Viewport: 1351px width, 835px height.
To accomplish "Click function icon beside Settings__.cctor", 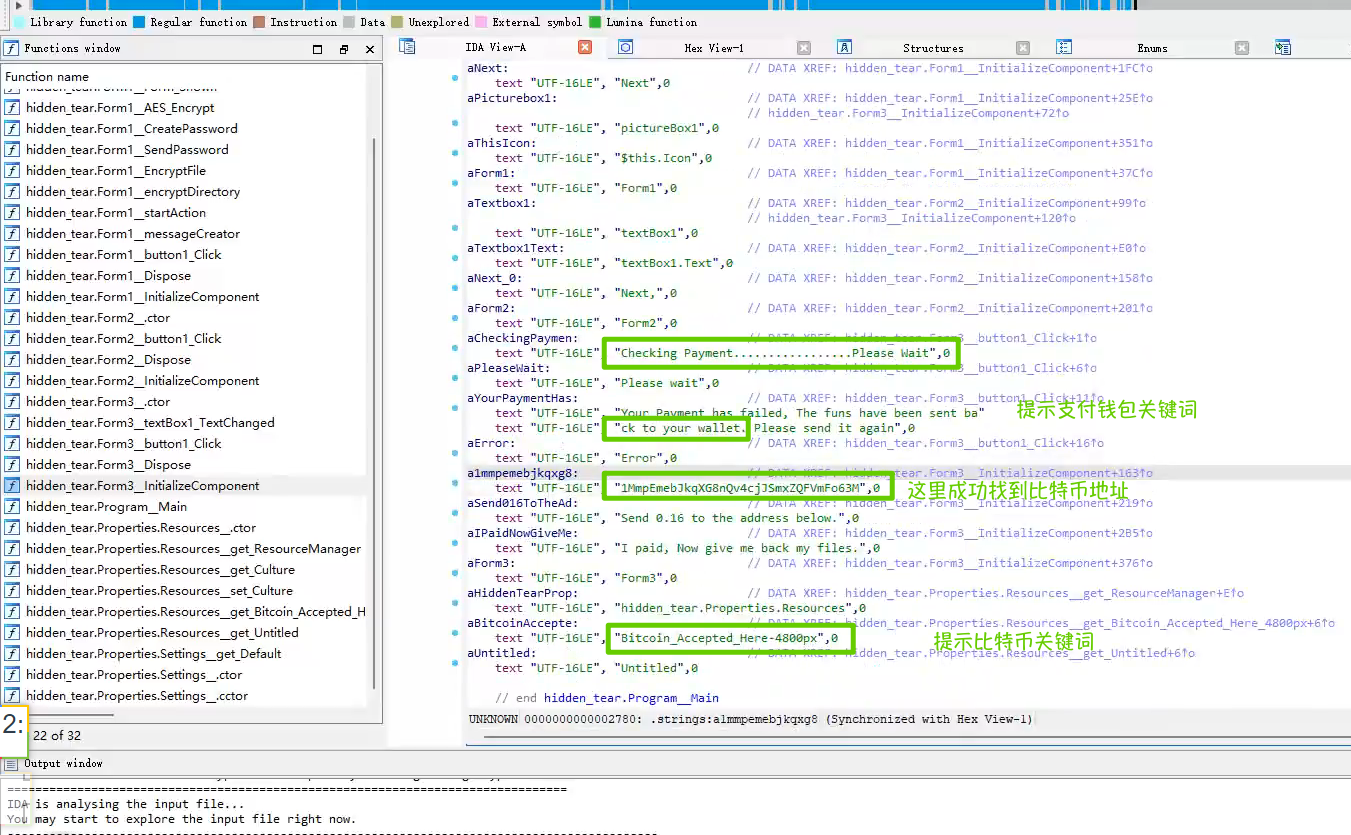I will pos(13,695).
